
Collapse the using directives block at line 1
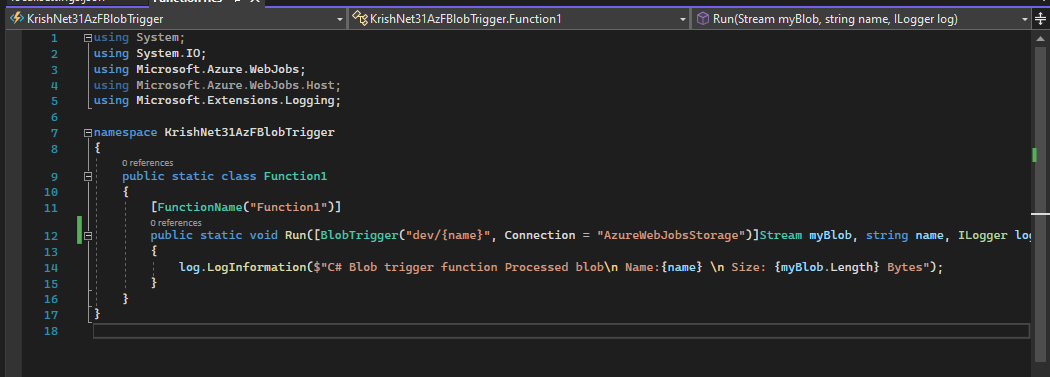88,38
